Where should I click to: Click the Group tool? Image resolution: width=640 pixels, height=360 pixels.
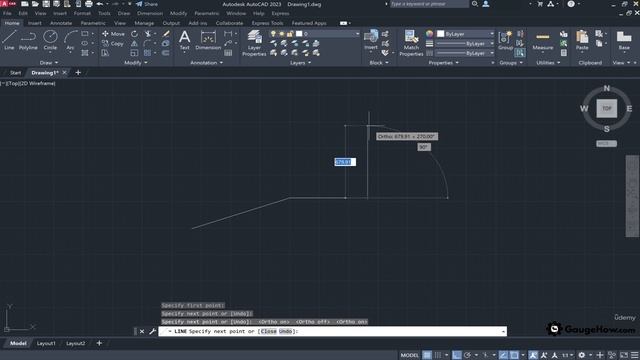[x=505, y=40]
